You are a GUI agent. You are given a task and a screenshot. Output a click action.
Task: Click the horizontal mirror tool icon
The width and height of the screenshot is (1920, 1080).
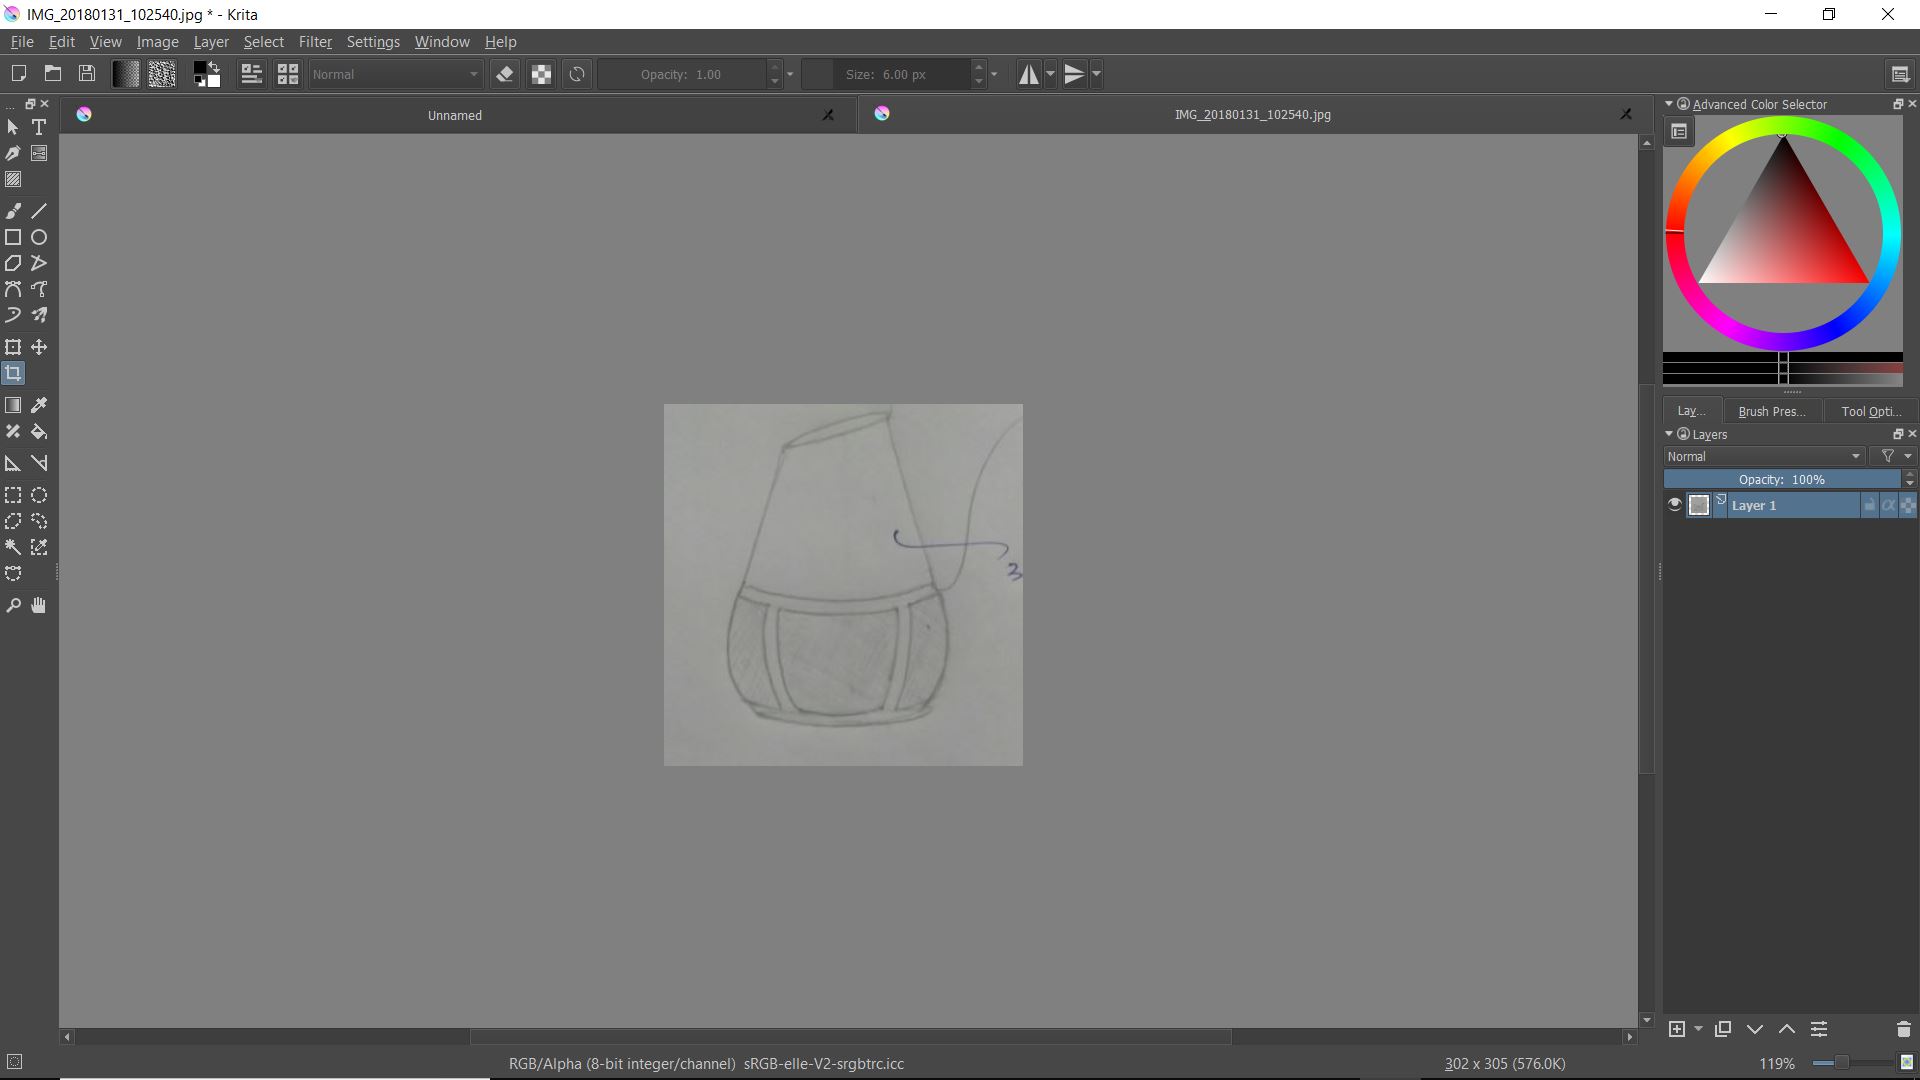(1028, 74)
